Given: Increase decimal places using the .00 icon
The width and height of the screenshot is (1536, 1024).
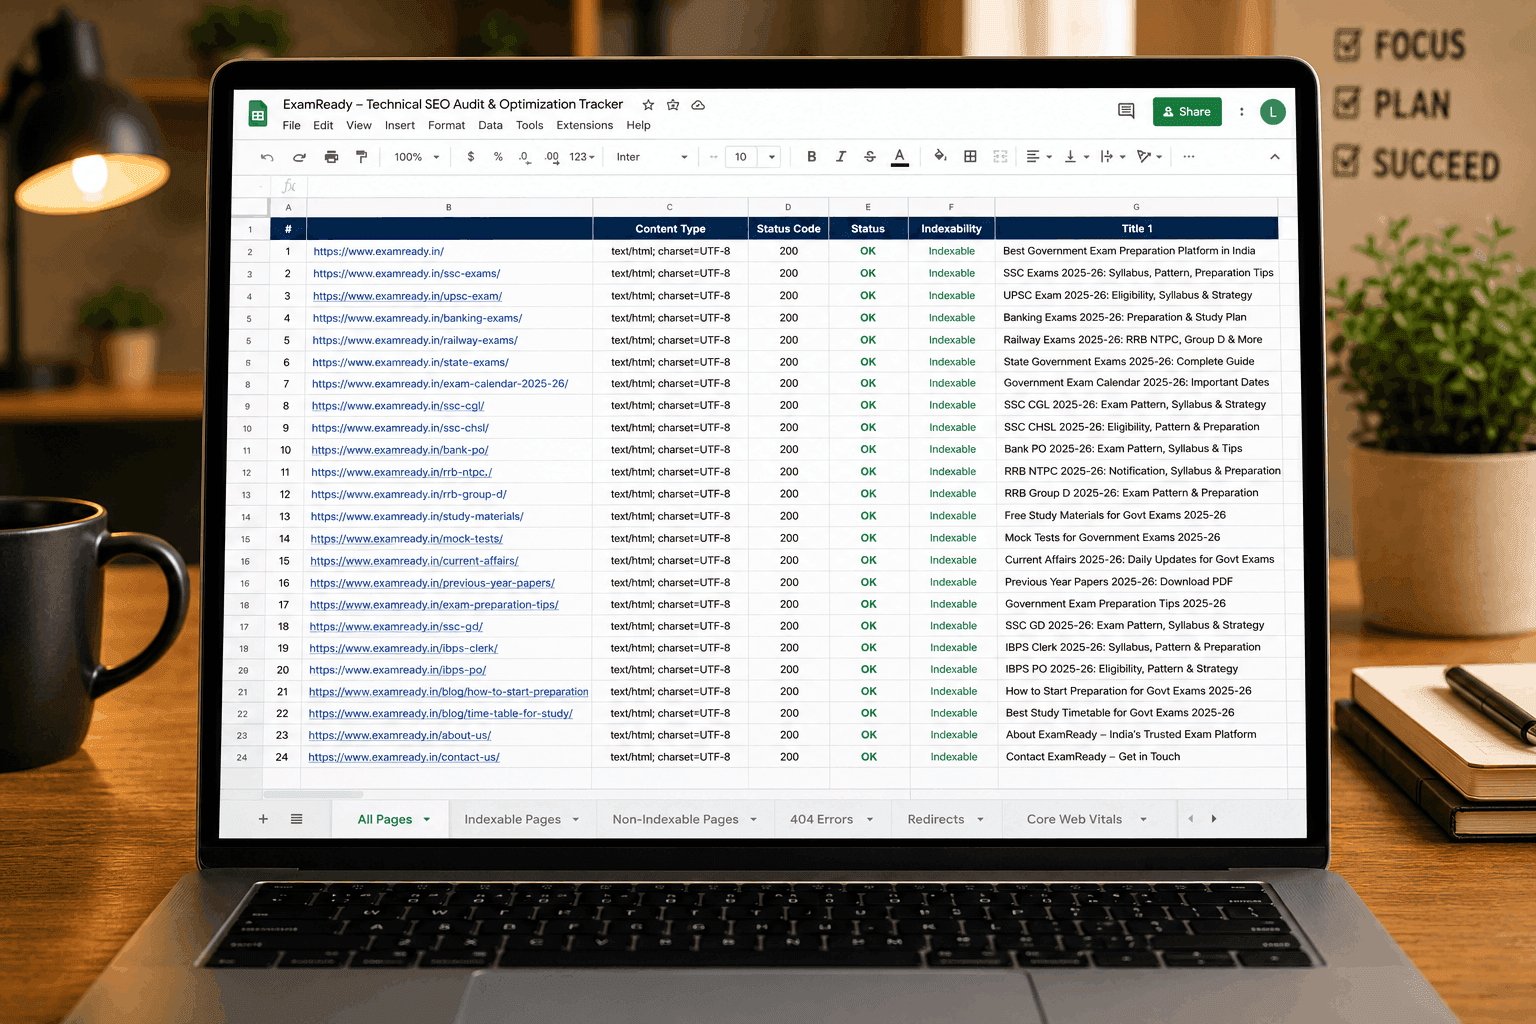Looking at the screenshot, I should 552,157.
